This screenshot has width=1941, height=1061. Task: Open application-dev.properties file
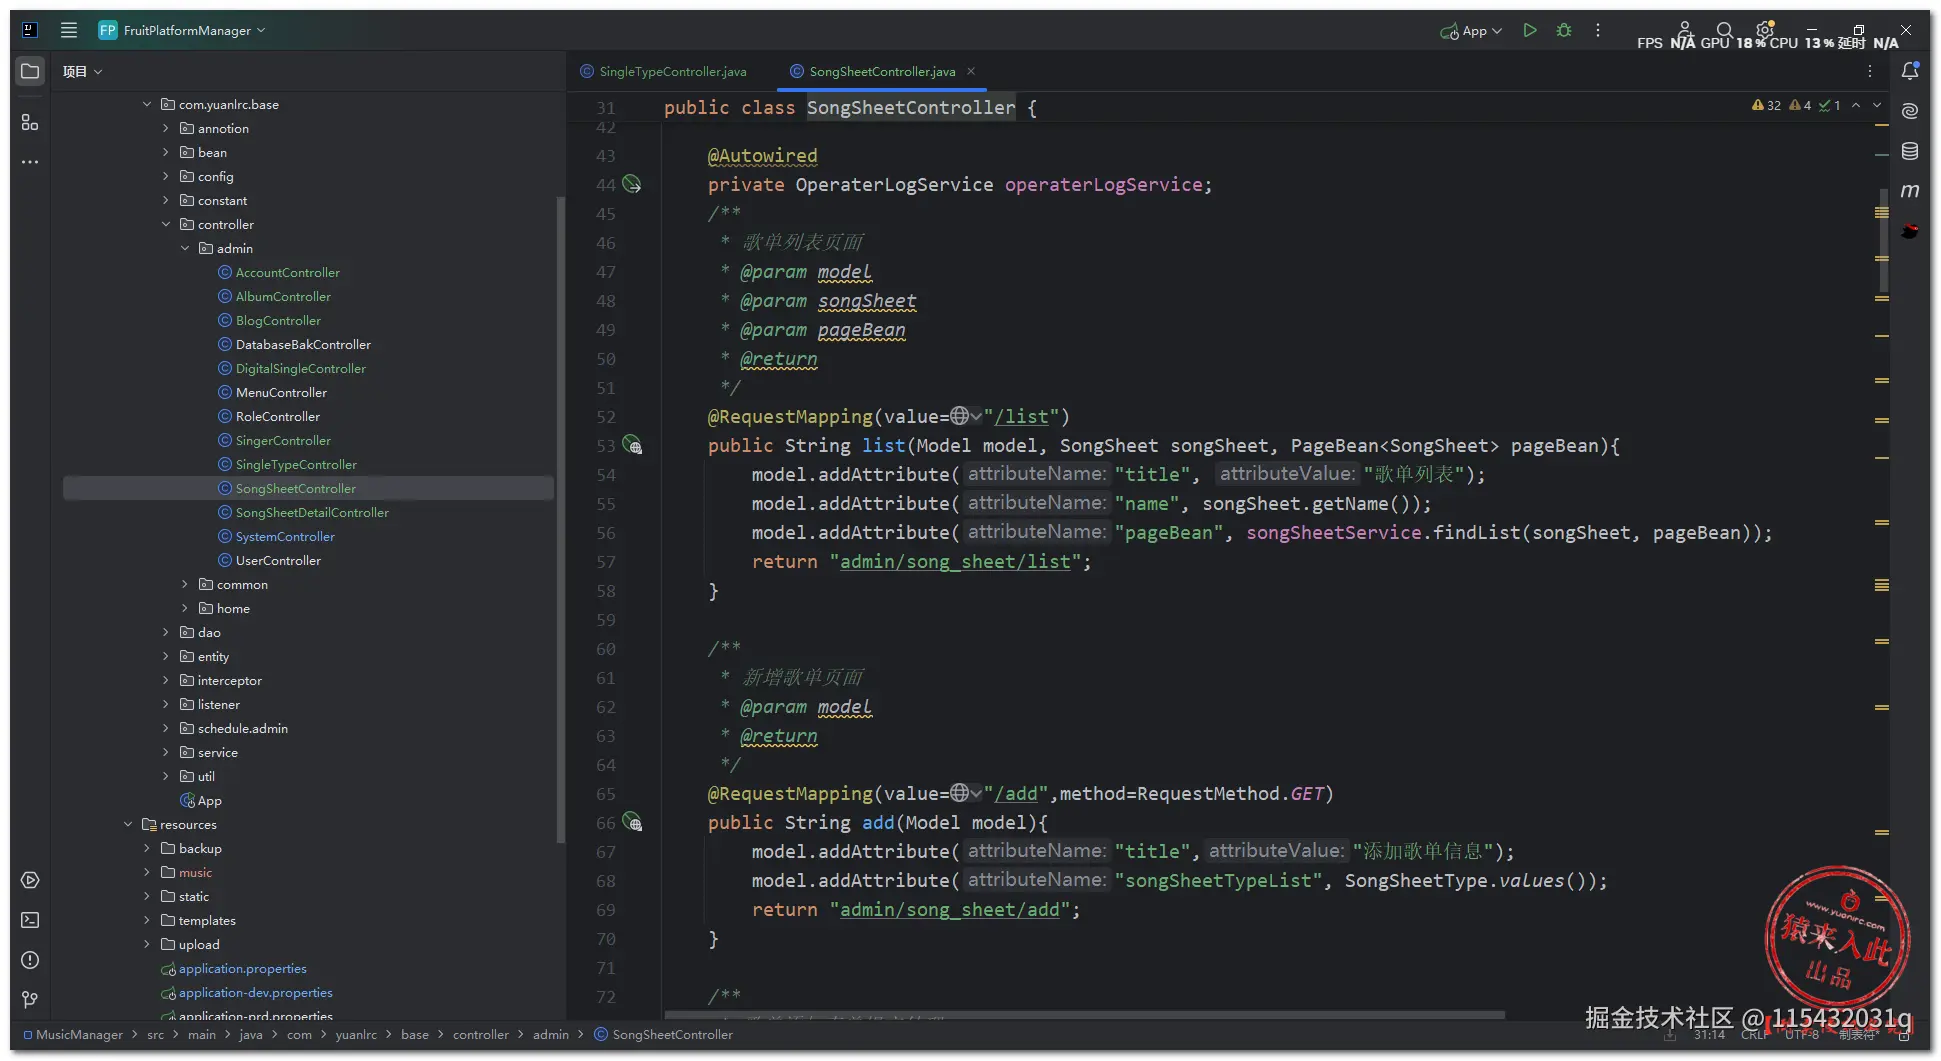pos(256,992)
